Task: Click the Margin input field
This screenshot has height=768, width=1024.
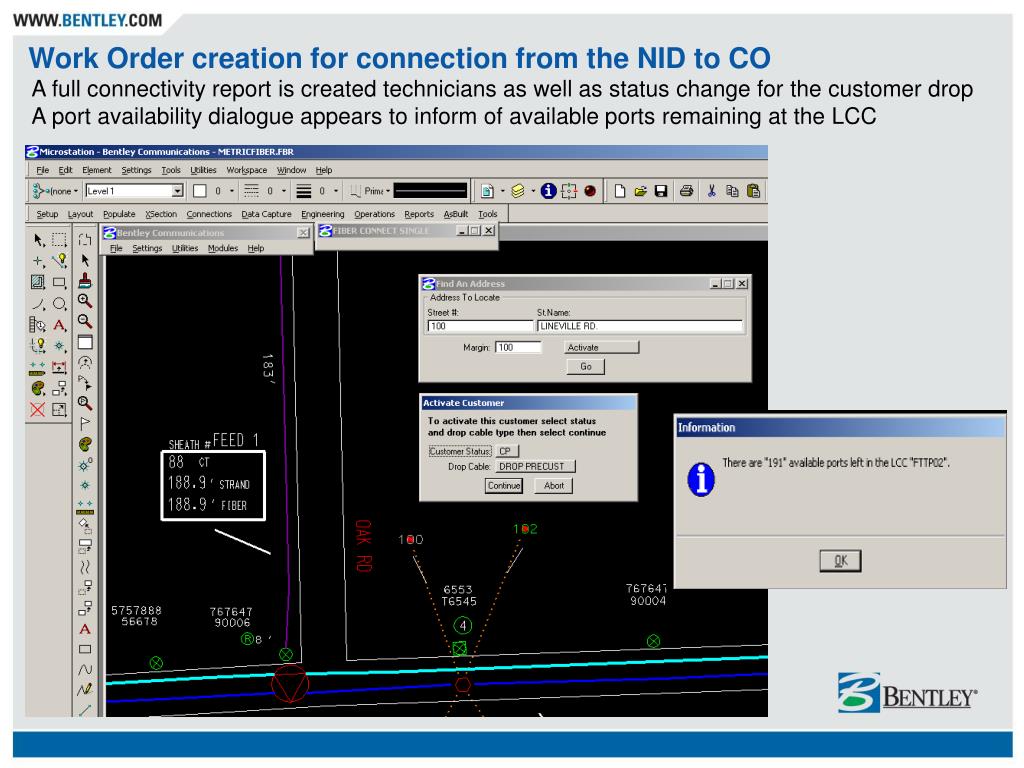Action: click(518, 347)
